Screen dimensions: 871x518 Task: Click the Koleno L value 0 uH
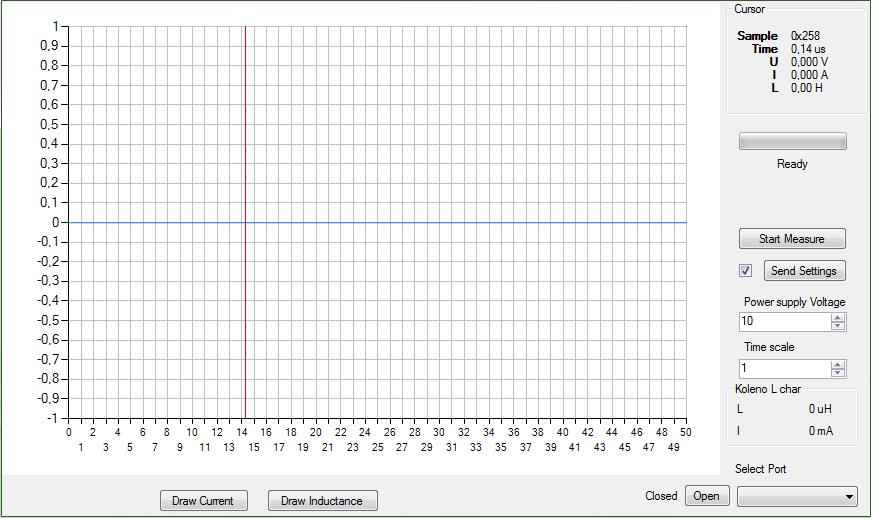(x=820, y=409)
